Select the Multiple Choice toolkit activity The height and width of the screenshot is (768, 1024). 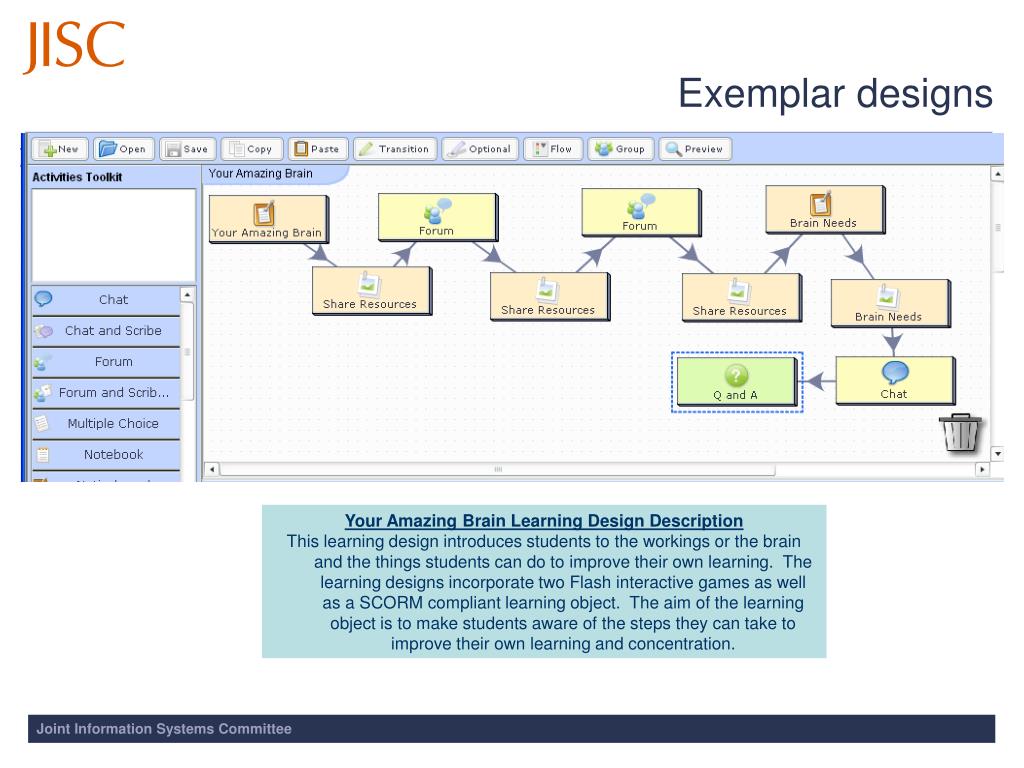click(x=106, y=424)
